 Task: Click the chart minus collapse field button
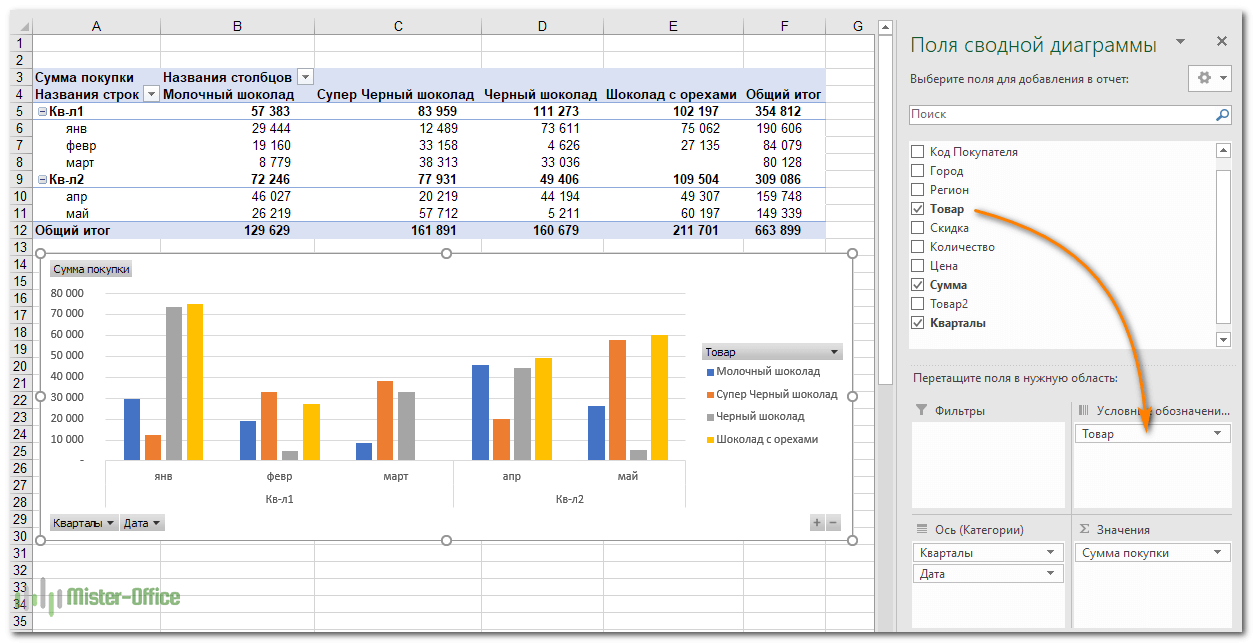(x=833, y=522)
